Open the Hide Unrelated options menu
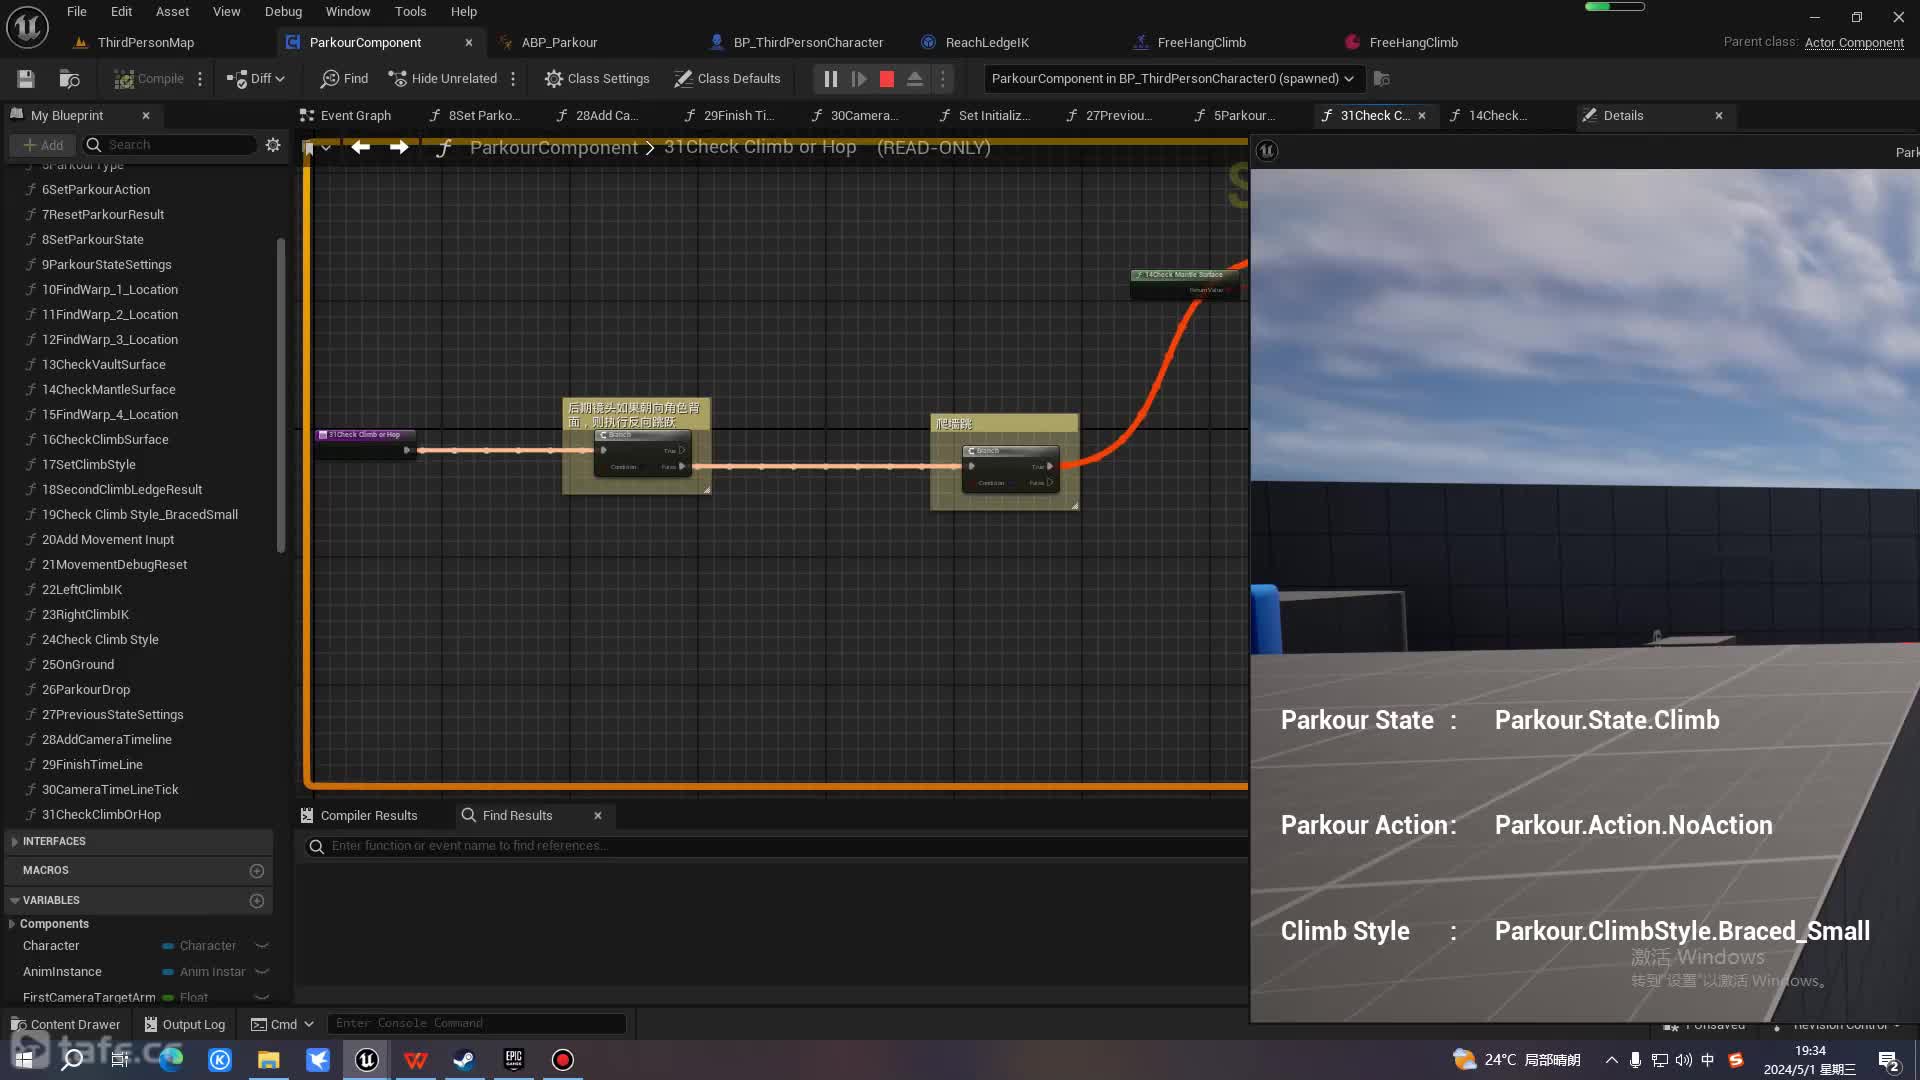Screen dimensions: 1920x1080 pyautogui.click(x=513, y=79)
